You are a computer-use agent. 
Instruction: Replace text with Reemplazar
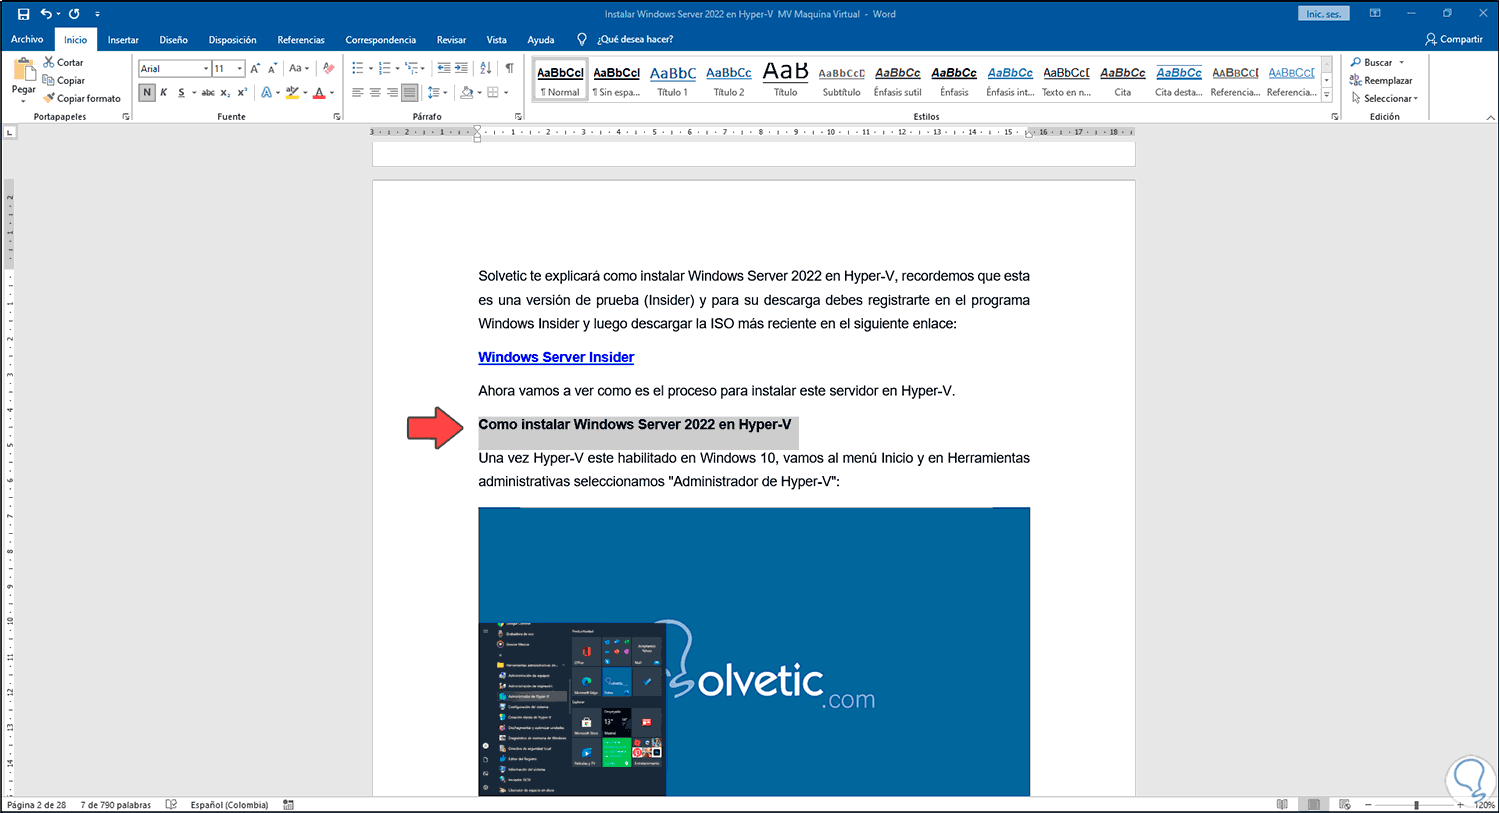click(1381, 80)
